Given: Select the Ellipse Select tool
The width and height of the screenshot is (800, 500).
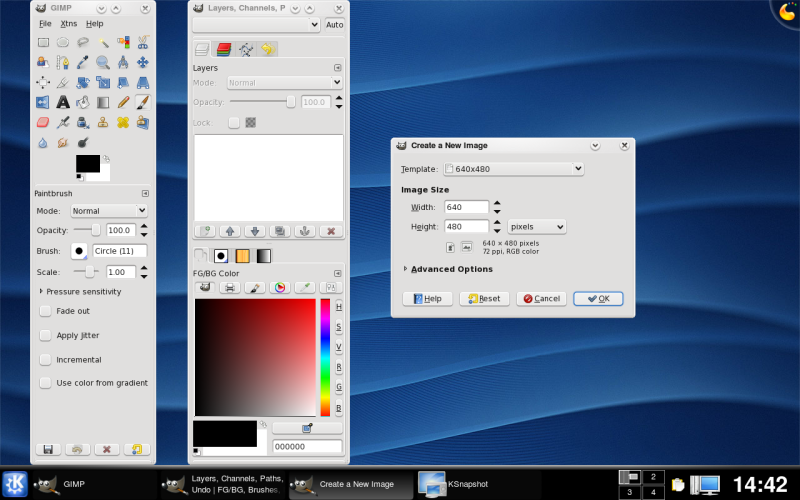Looking at the screenshot, I should (x=63, y=42).
